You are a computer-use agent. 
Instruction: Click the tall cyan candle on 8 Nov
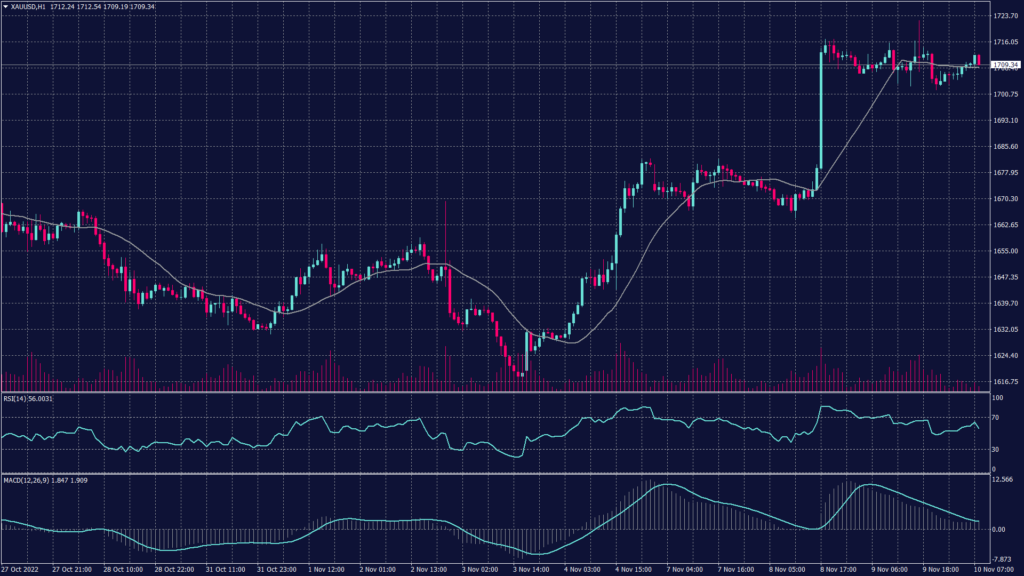pyautogui.click(x=820, y=118)
